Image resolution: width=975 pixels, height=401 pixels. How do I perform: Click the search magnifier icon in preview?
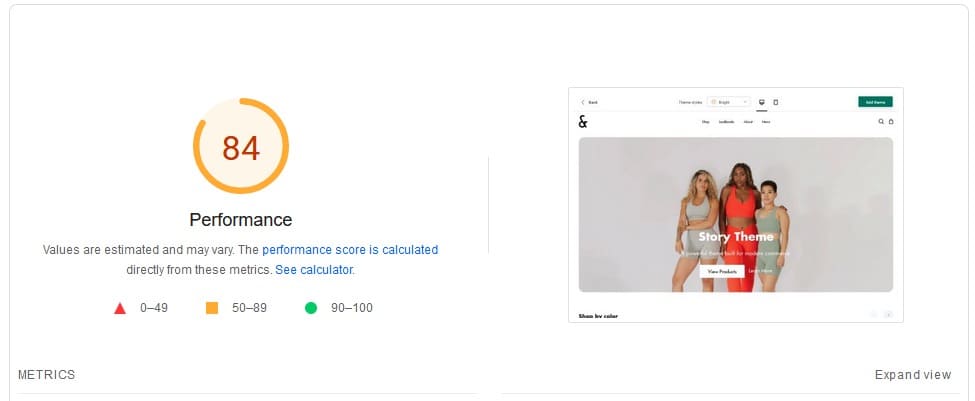click(x=881, y=122)
